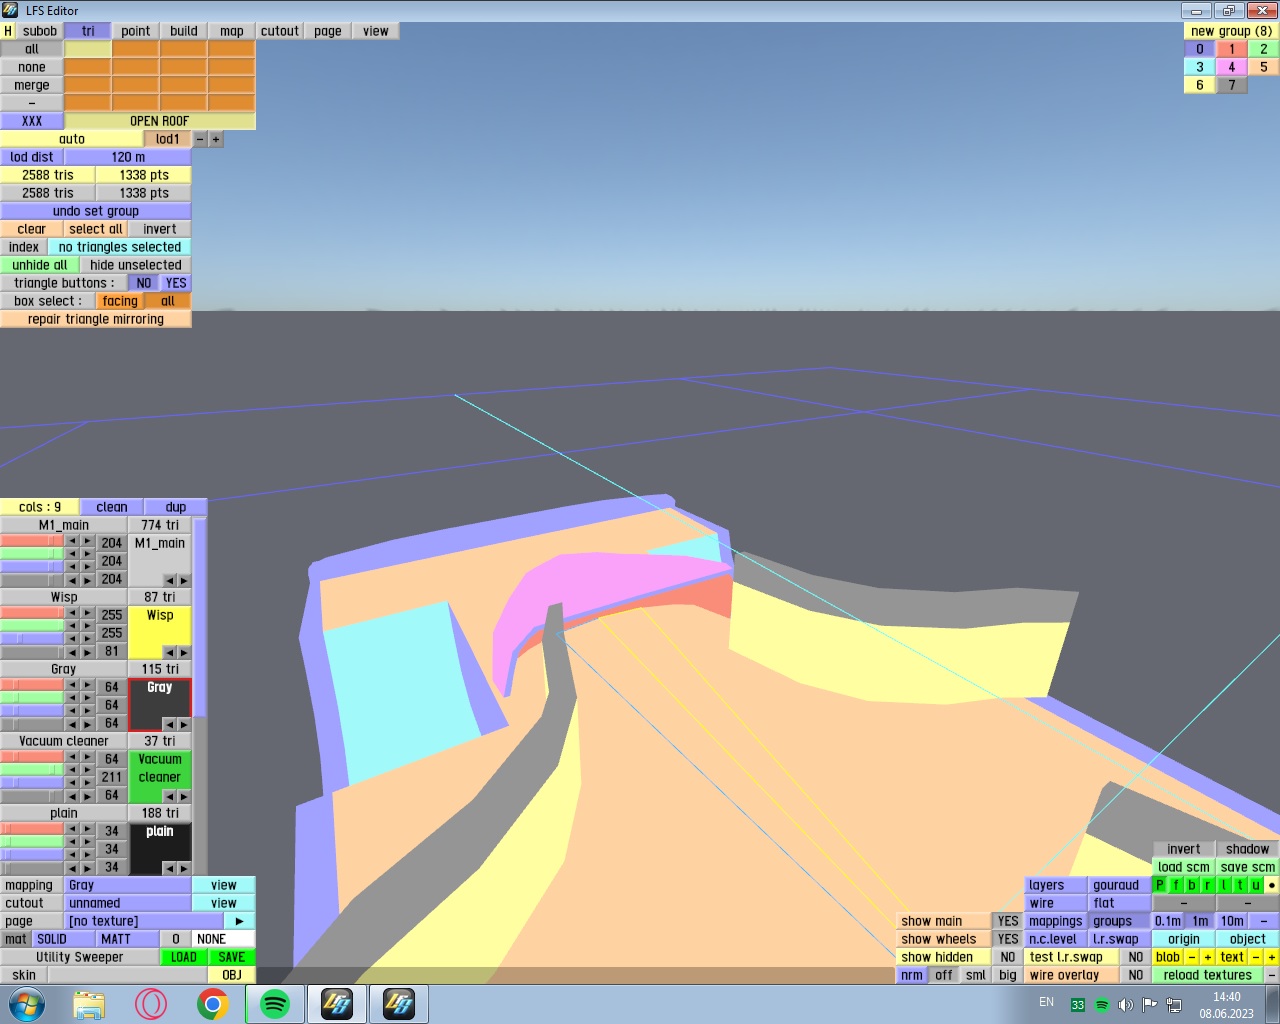Open the build mode tab
The image size is (1280, 1024).
click(184, 31)
